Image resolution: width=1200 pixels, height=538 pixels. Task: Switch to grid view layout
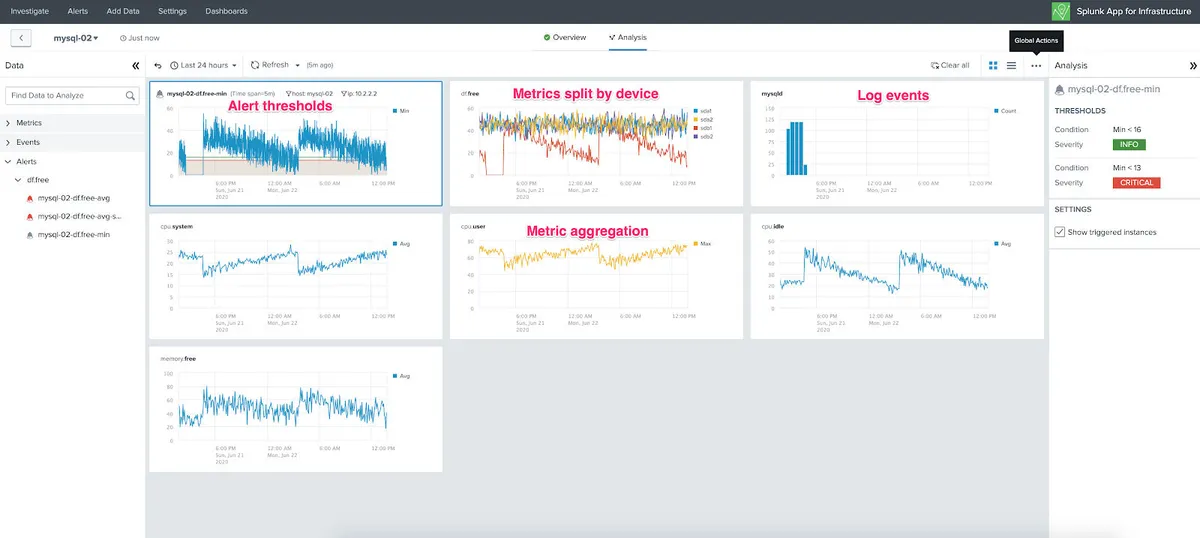pyautogui.click(x=993, y=65)
